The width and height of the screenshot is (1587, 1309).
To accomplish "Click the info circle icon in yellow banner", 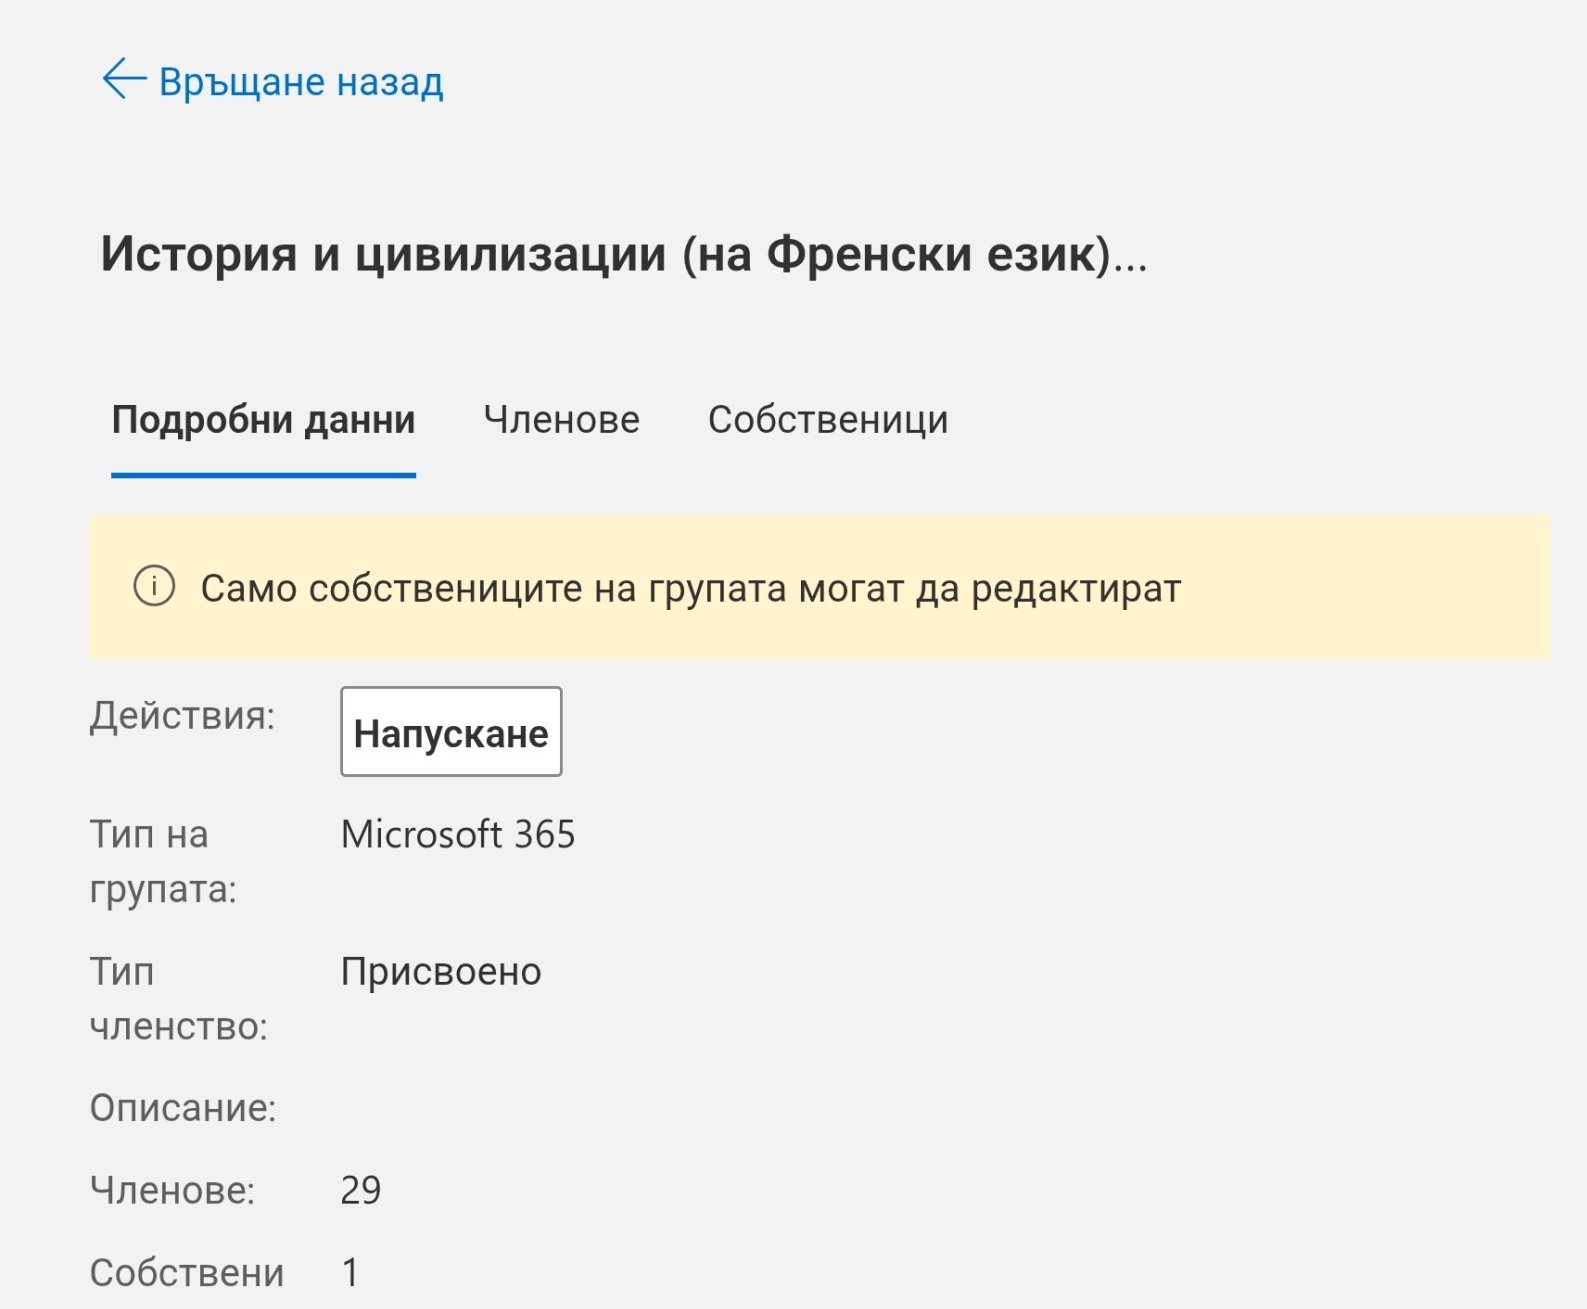I will [154, 587].
